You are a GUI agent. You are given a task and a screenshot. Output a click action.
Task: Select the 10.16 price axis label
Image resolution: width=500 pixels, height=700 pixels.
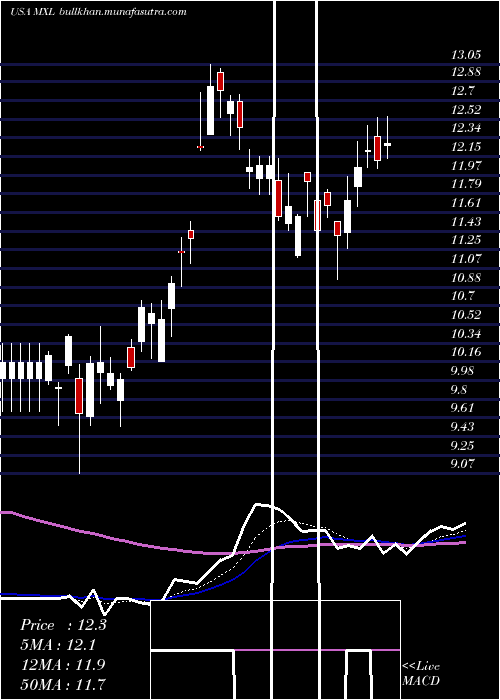click(x=466, y=352)
